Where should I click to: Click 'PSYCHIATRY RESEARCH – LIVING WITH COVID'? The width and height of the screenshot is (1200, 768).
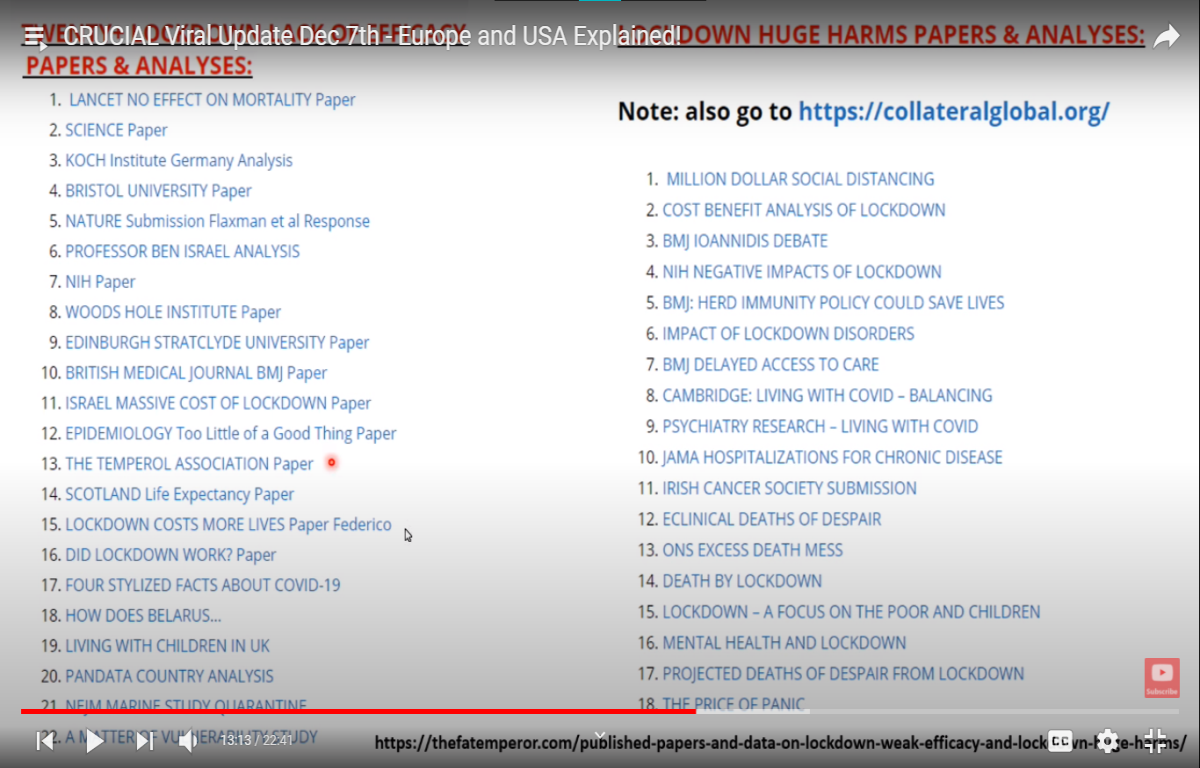820,427
